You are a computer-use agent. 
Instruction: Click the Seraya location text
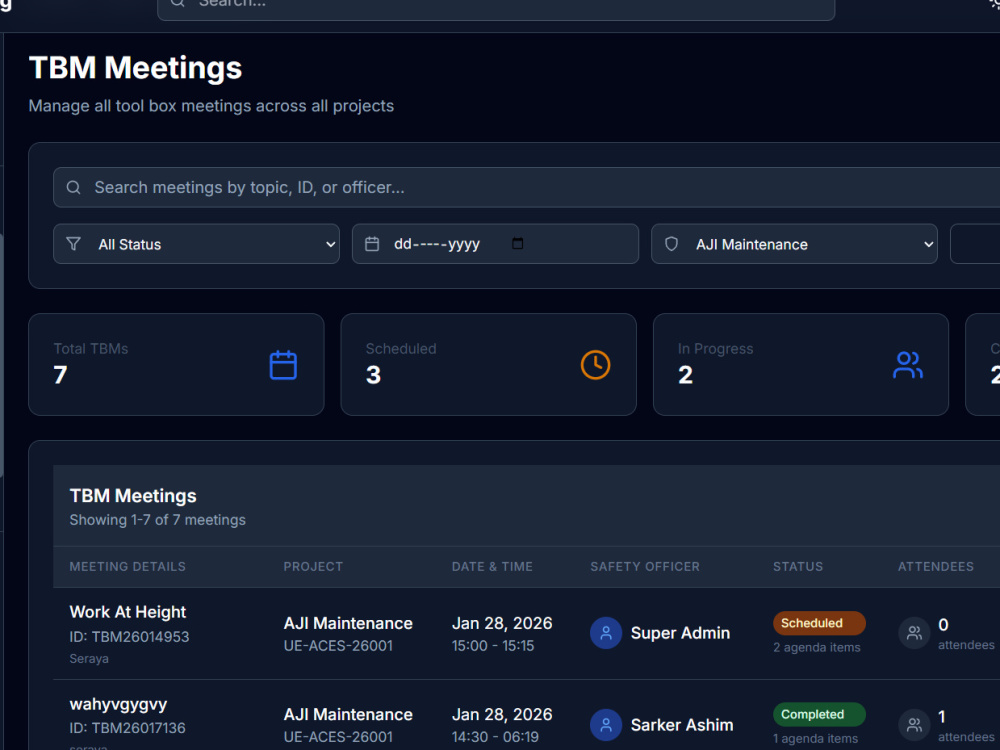click(x=89, y=659)
